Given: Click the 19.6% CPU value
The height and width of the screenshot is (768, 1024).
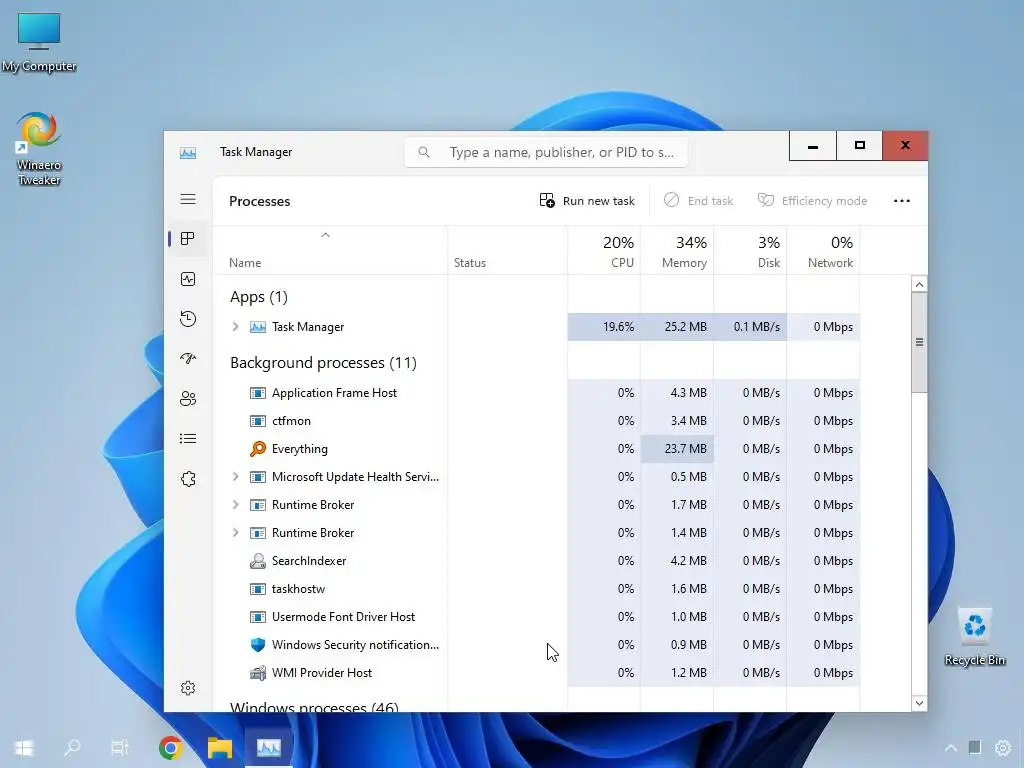Looking at the screenshot, I should click(x=618, y=327).
